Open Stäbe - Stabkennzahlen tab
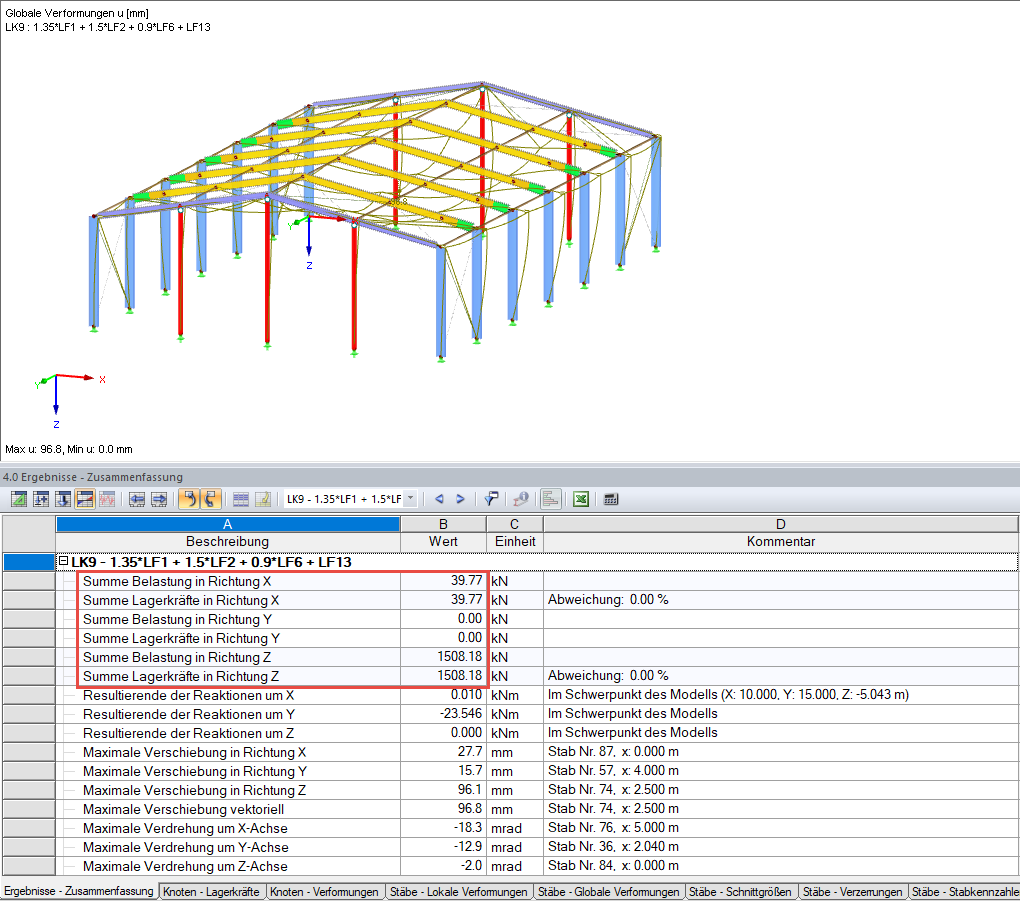 click(965, 892)
